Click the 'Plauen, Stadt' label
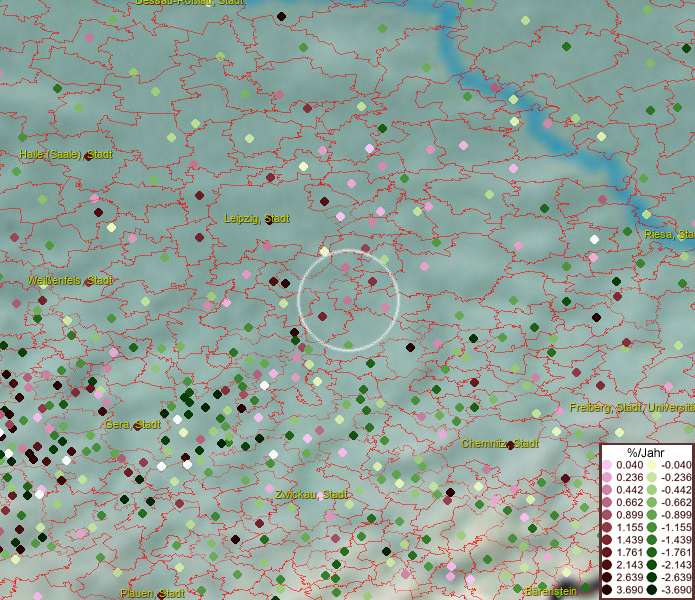695x600 pixels. pos(152,593)
